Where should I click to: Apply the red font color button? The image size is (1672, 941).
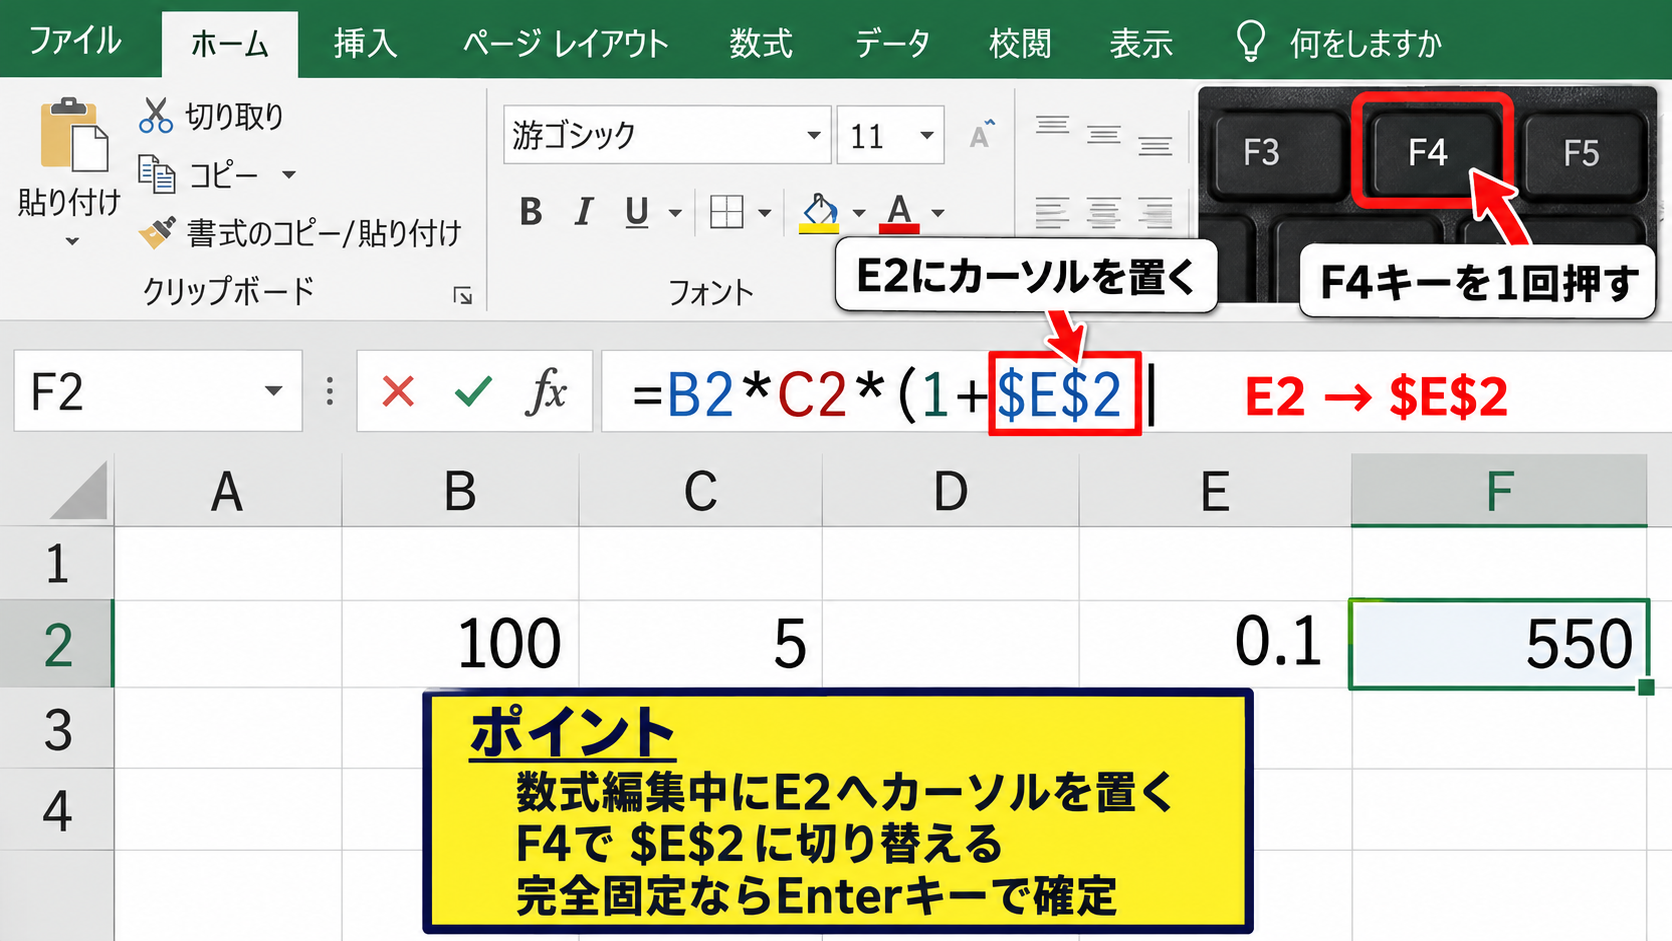point(899,213)
